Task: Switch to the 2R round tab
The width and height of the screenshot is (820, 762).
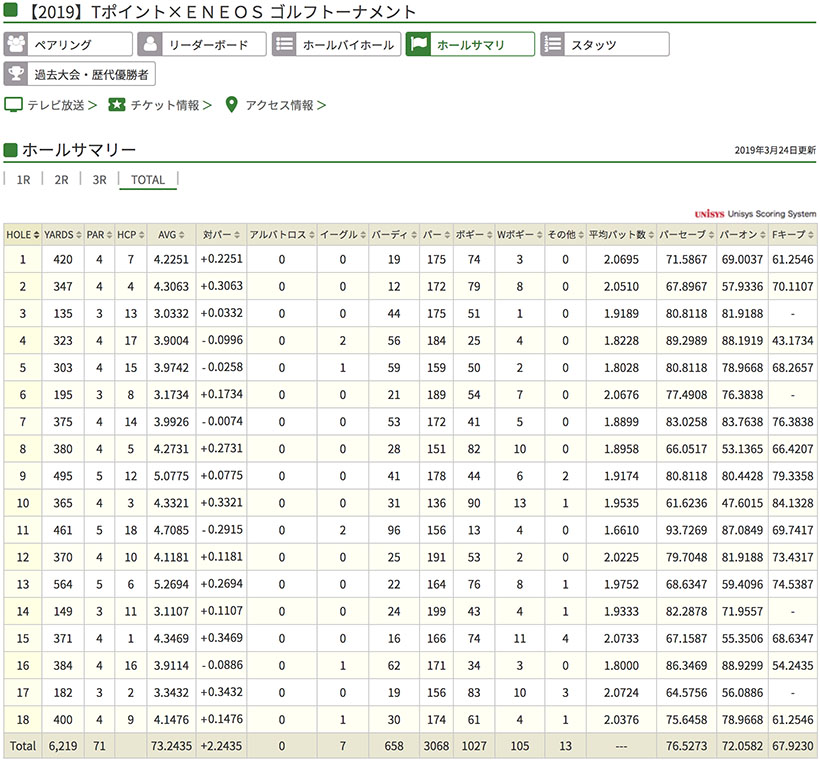Action: (x=62, y=180)
